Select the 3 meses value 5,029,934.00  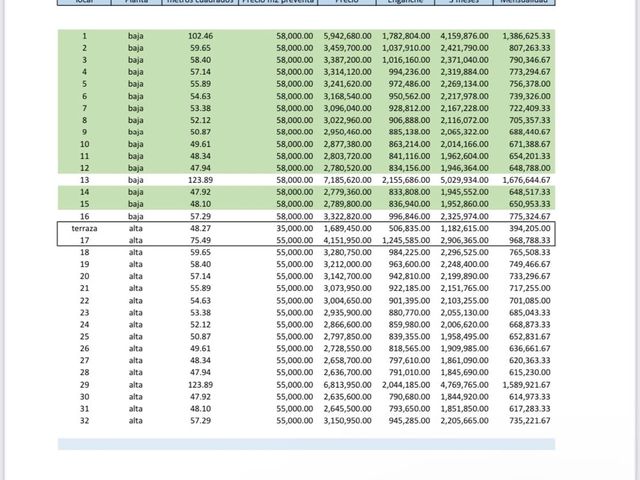click(x=464, y=180)
